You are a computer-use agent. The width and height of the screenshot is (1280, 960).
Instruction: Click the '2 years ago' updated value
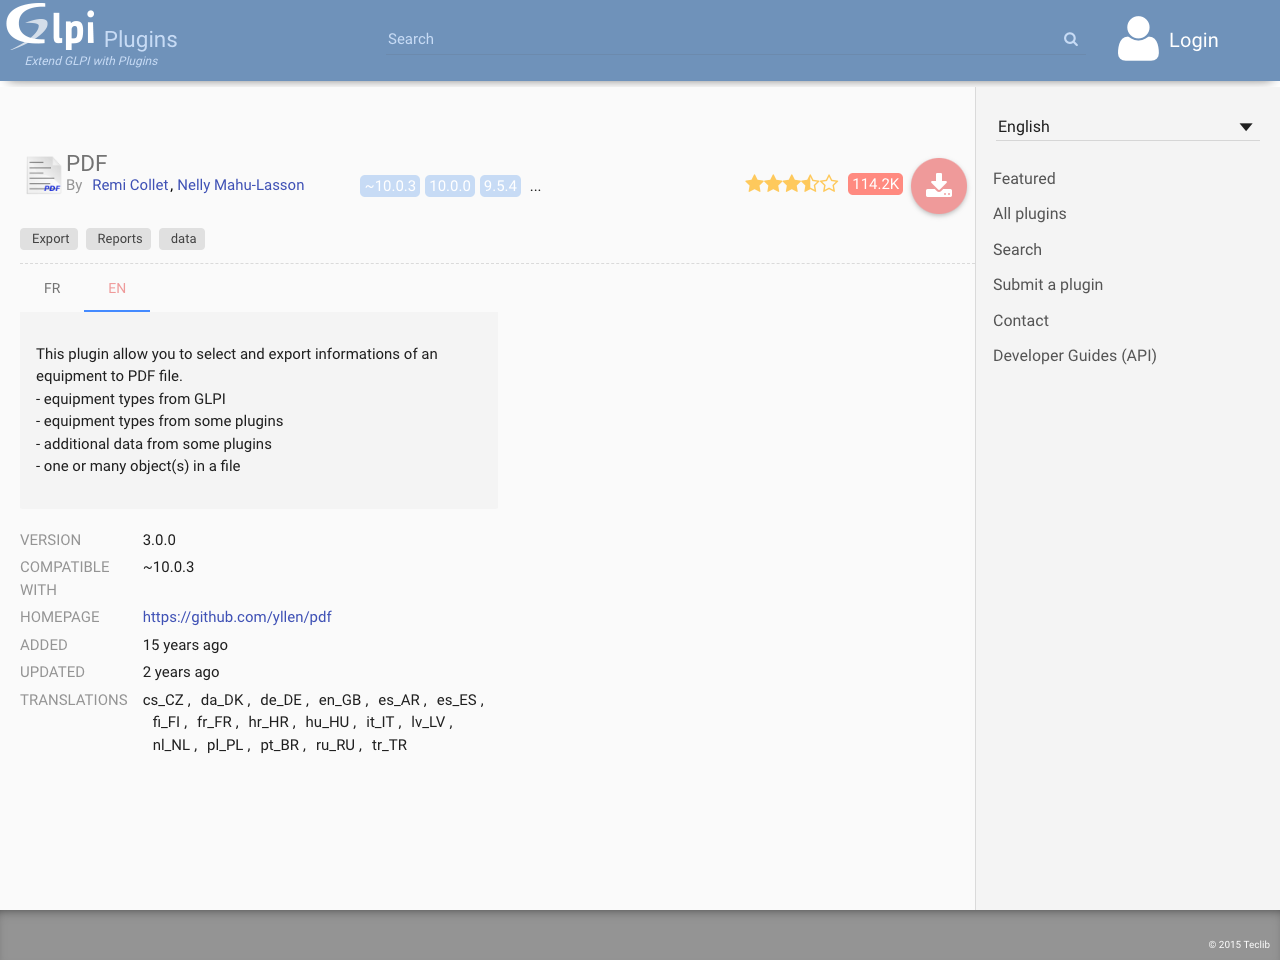(x=181, y=672)
